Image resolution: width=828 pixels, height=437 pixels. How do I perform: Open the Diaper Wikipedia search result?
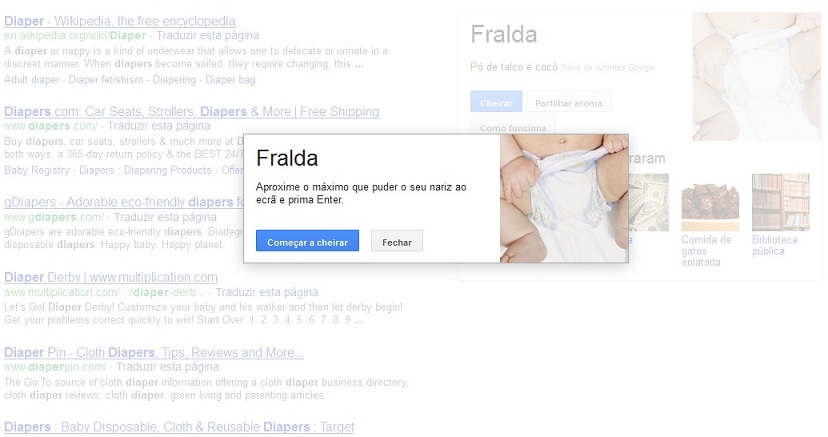[120, 21]
